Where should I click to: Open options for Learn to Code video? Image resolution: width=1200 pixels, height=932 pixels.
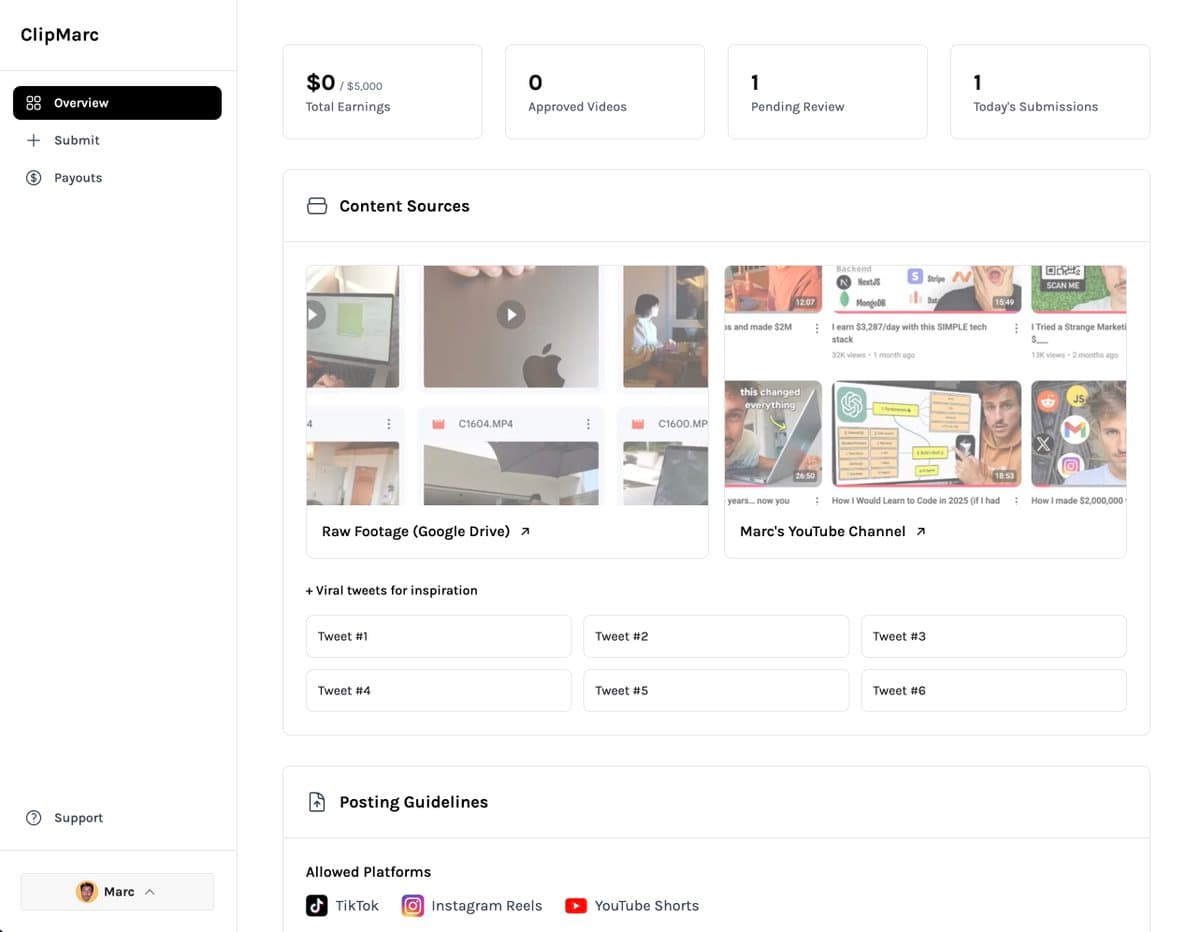pos(1017,501)
